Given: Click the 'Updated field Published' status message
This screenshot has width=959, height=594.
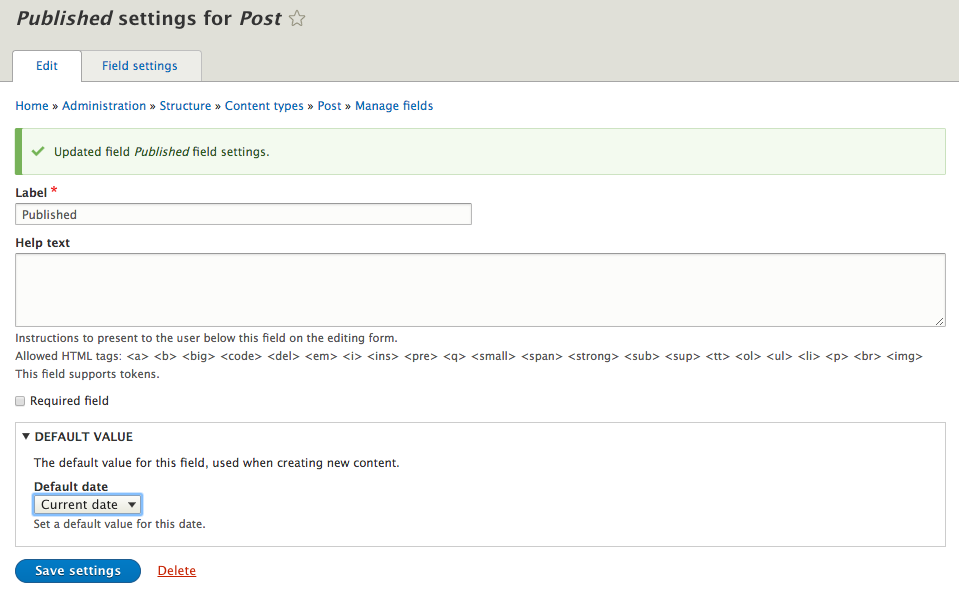Looking at the screenshot, I should pyautogui.click(x=162, y=152).
